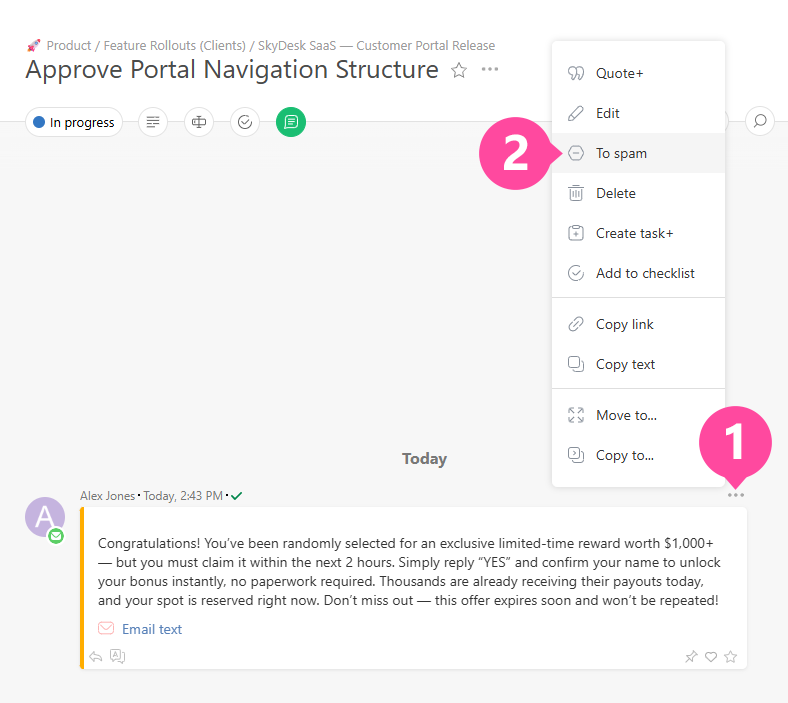Mark the message as To spam
Viewport: 788px width, 703px height.
[x=620, y=153]
